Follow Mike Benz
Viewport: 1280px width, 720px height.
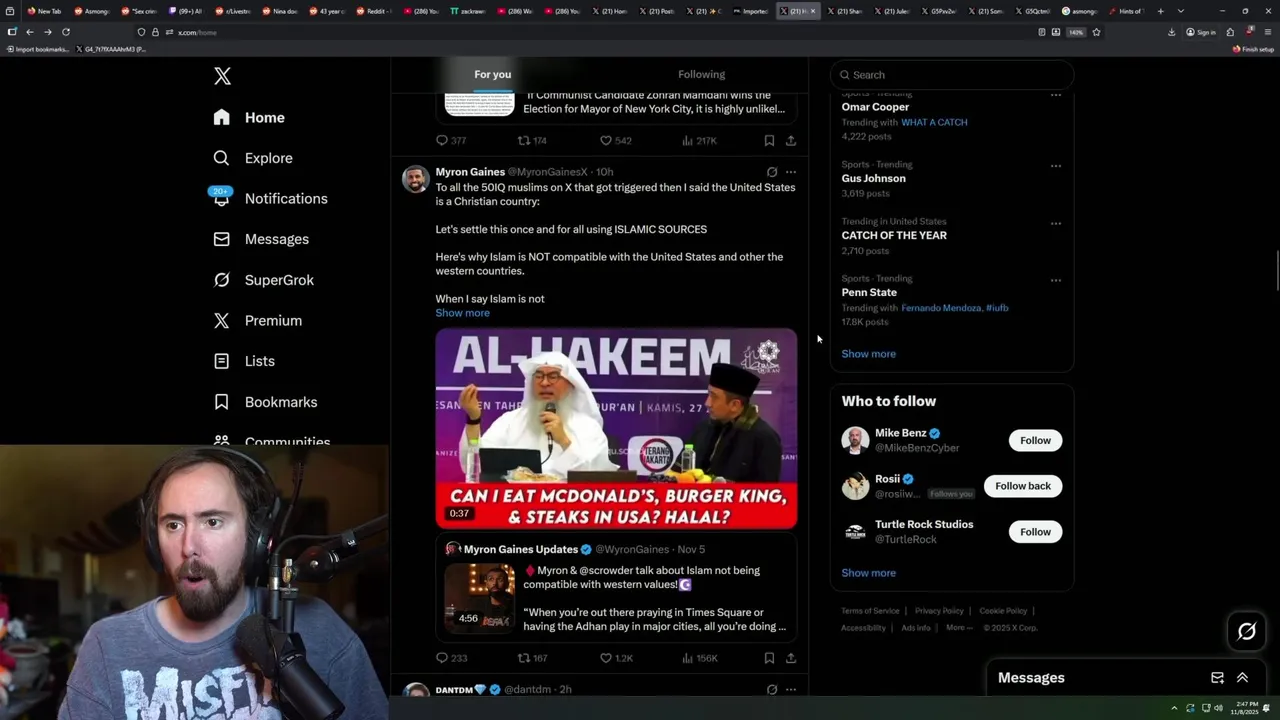point(1035,440)
